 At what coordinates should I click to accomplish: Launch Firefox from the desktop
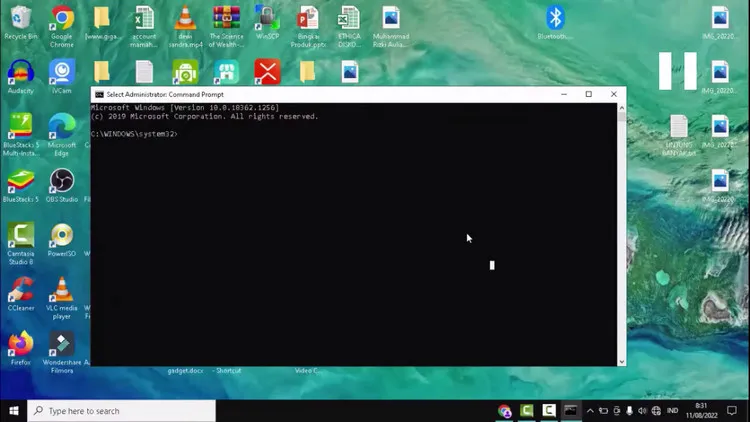(x=21, y=348)
